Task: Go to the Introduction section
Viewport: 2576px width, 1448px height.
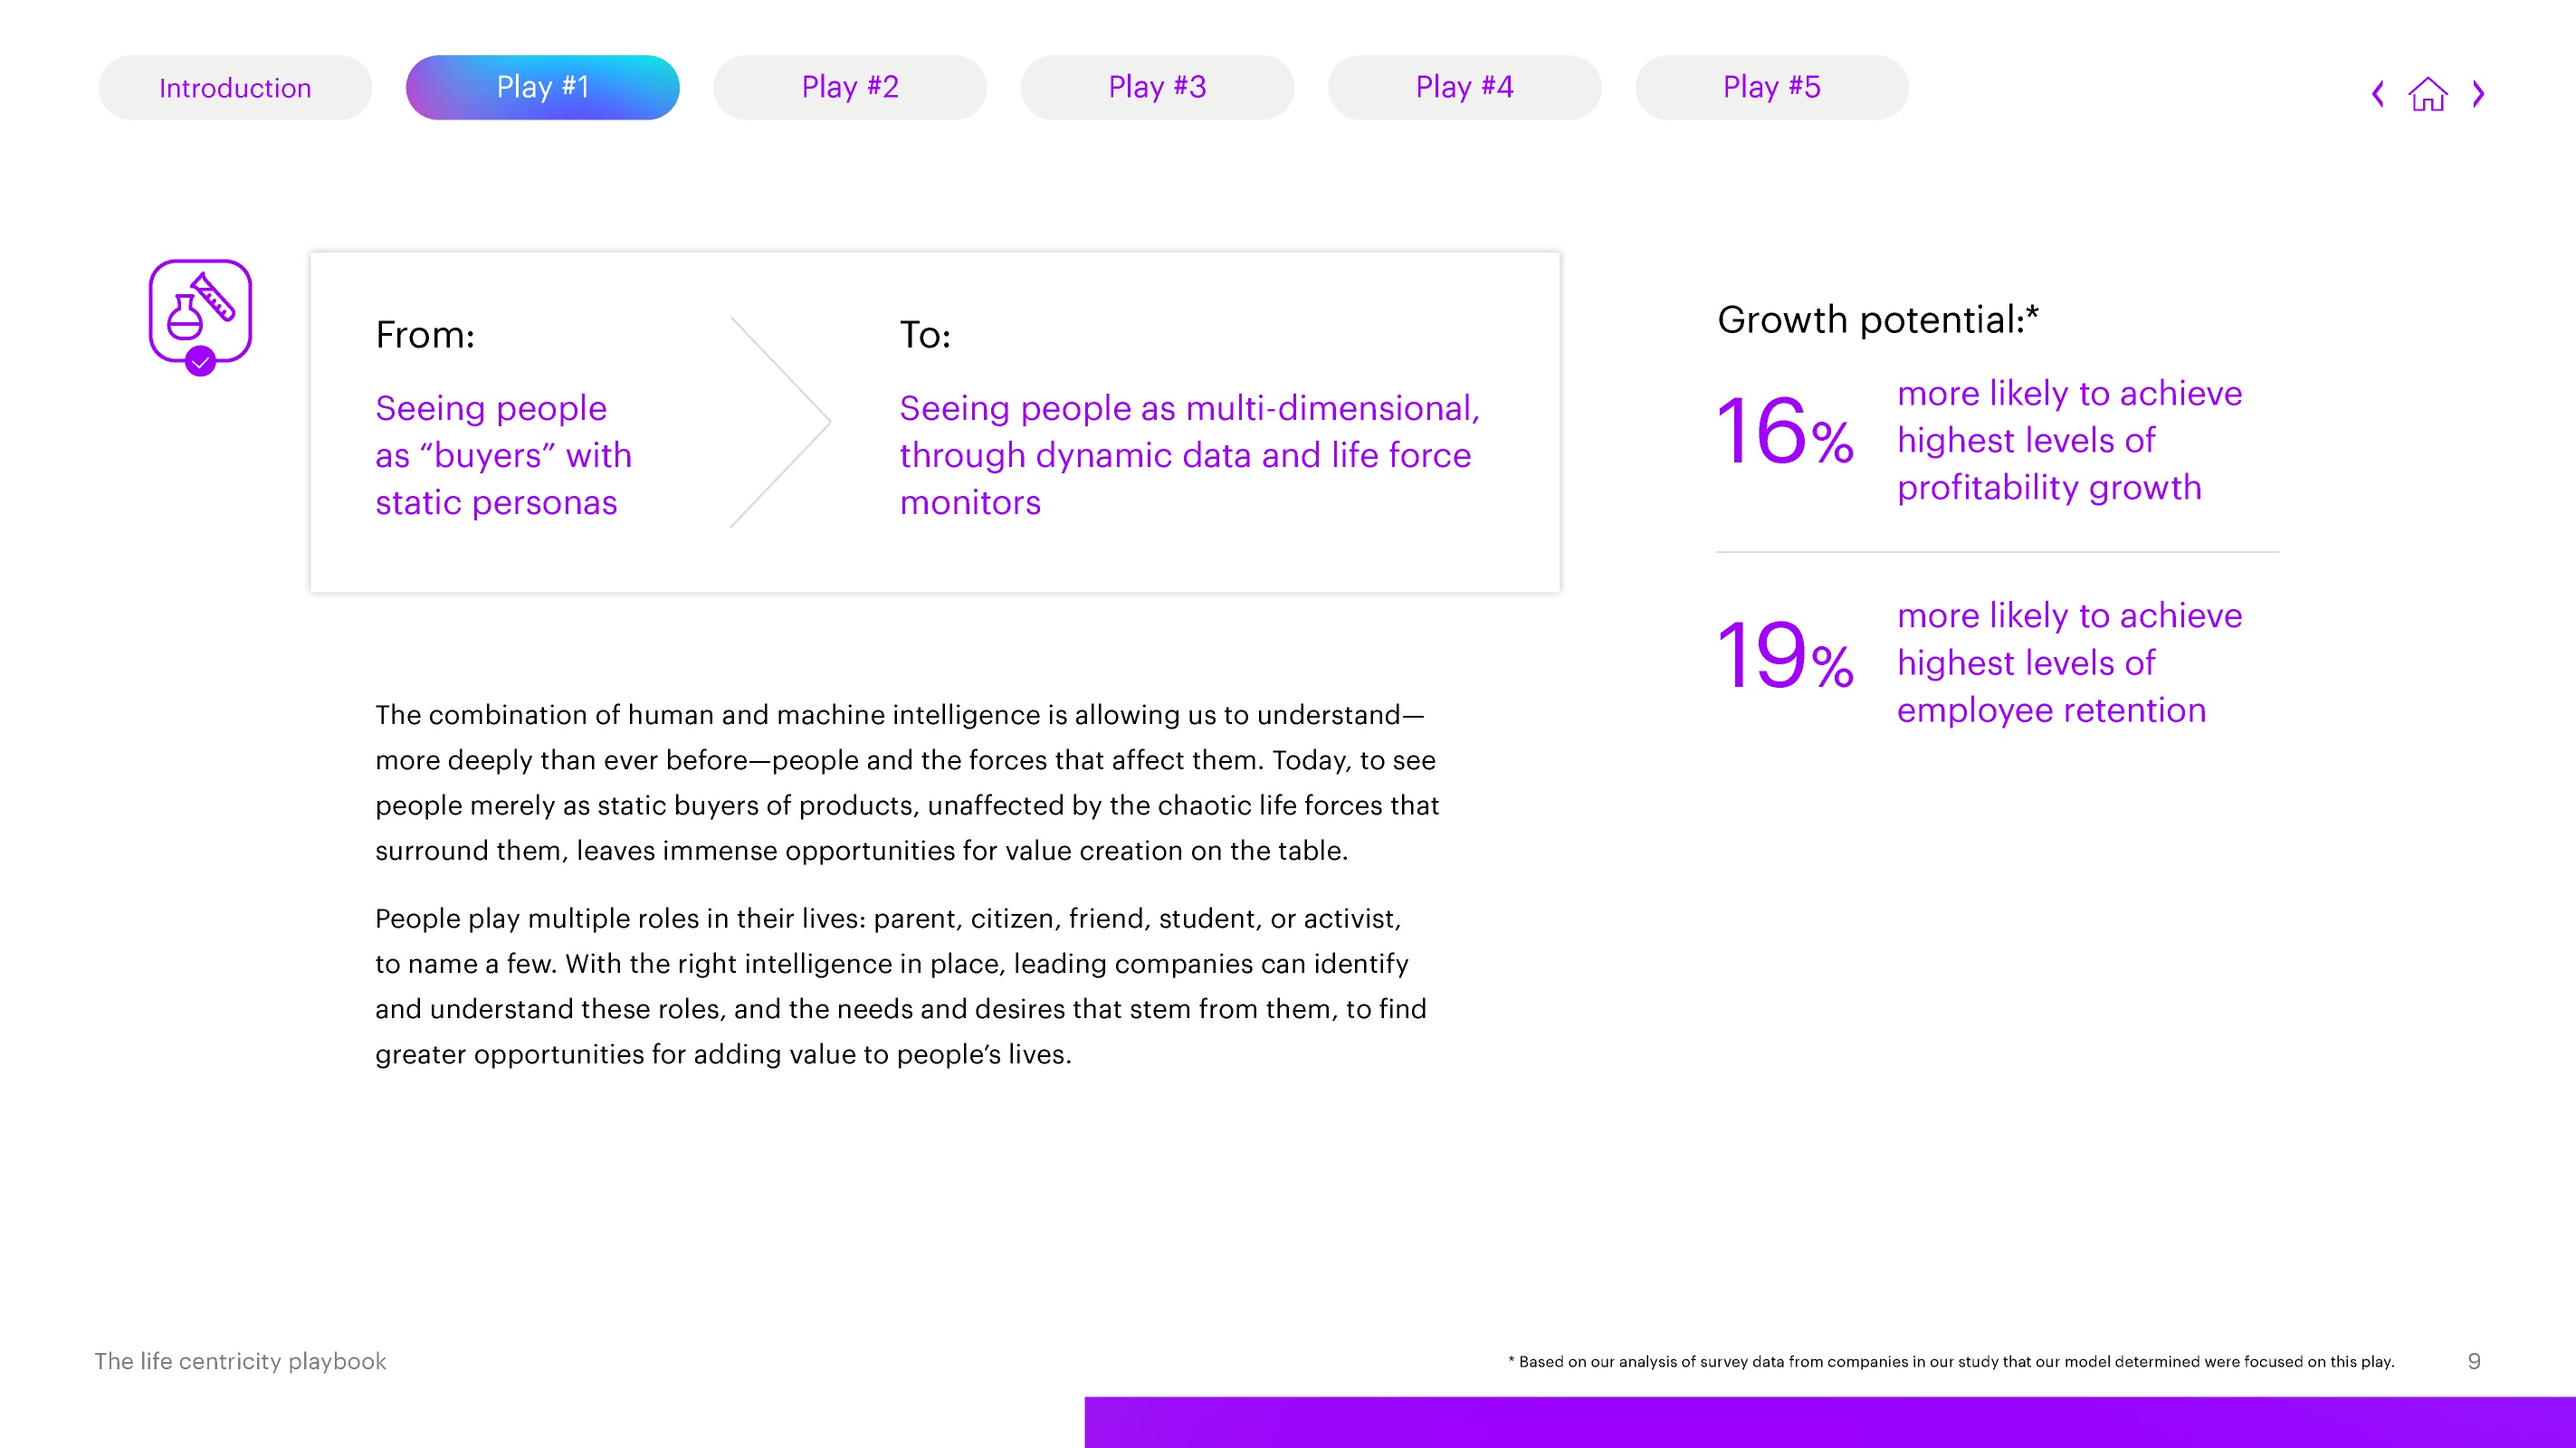Action: [x=235, y=88]
